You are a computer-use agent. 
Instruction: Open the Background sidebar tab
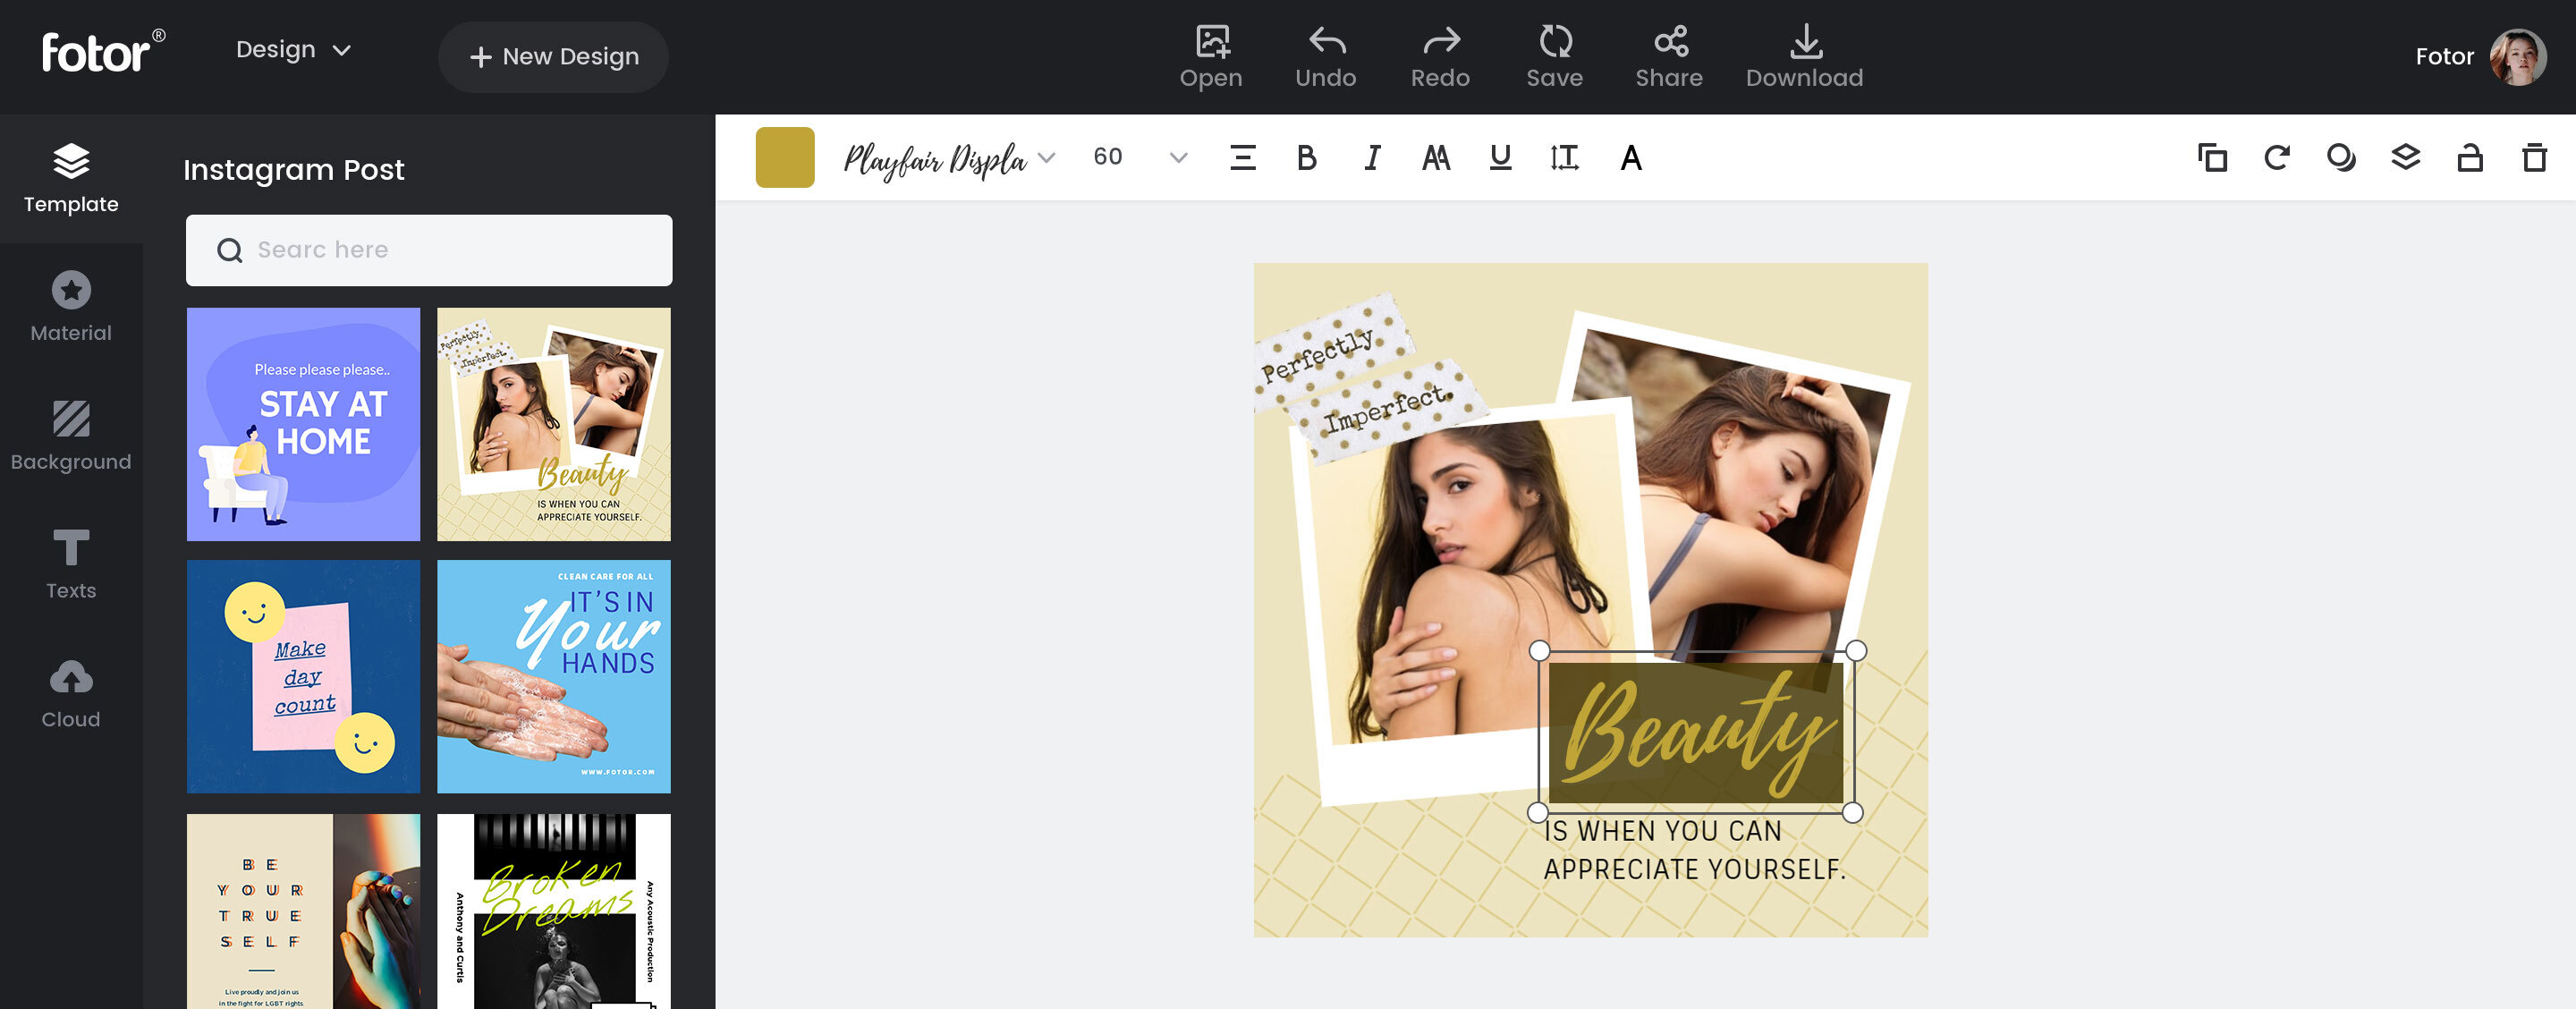71,435
